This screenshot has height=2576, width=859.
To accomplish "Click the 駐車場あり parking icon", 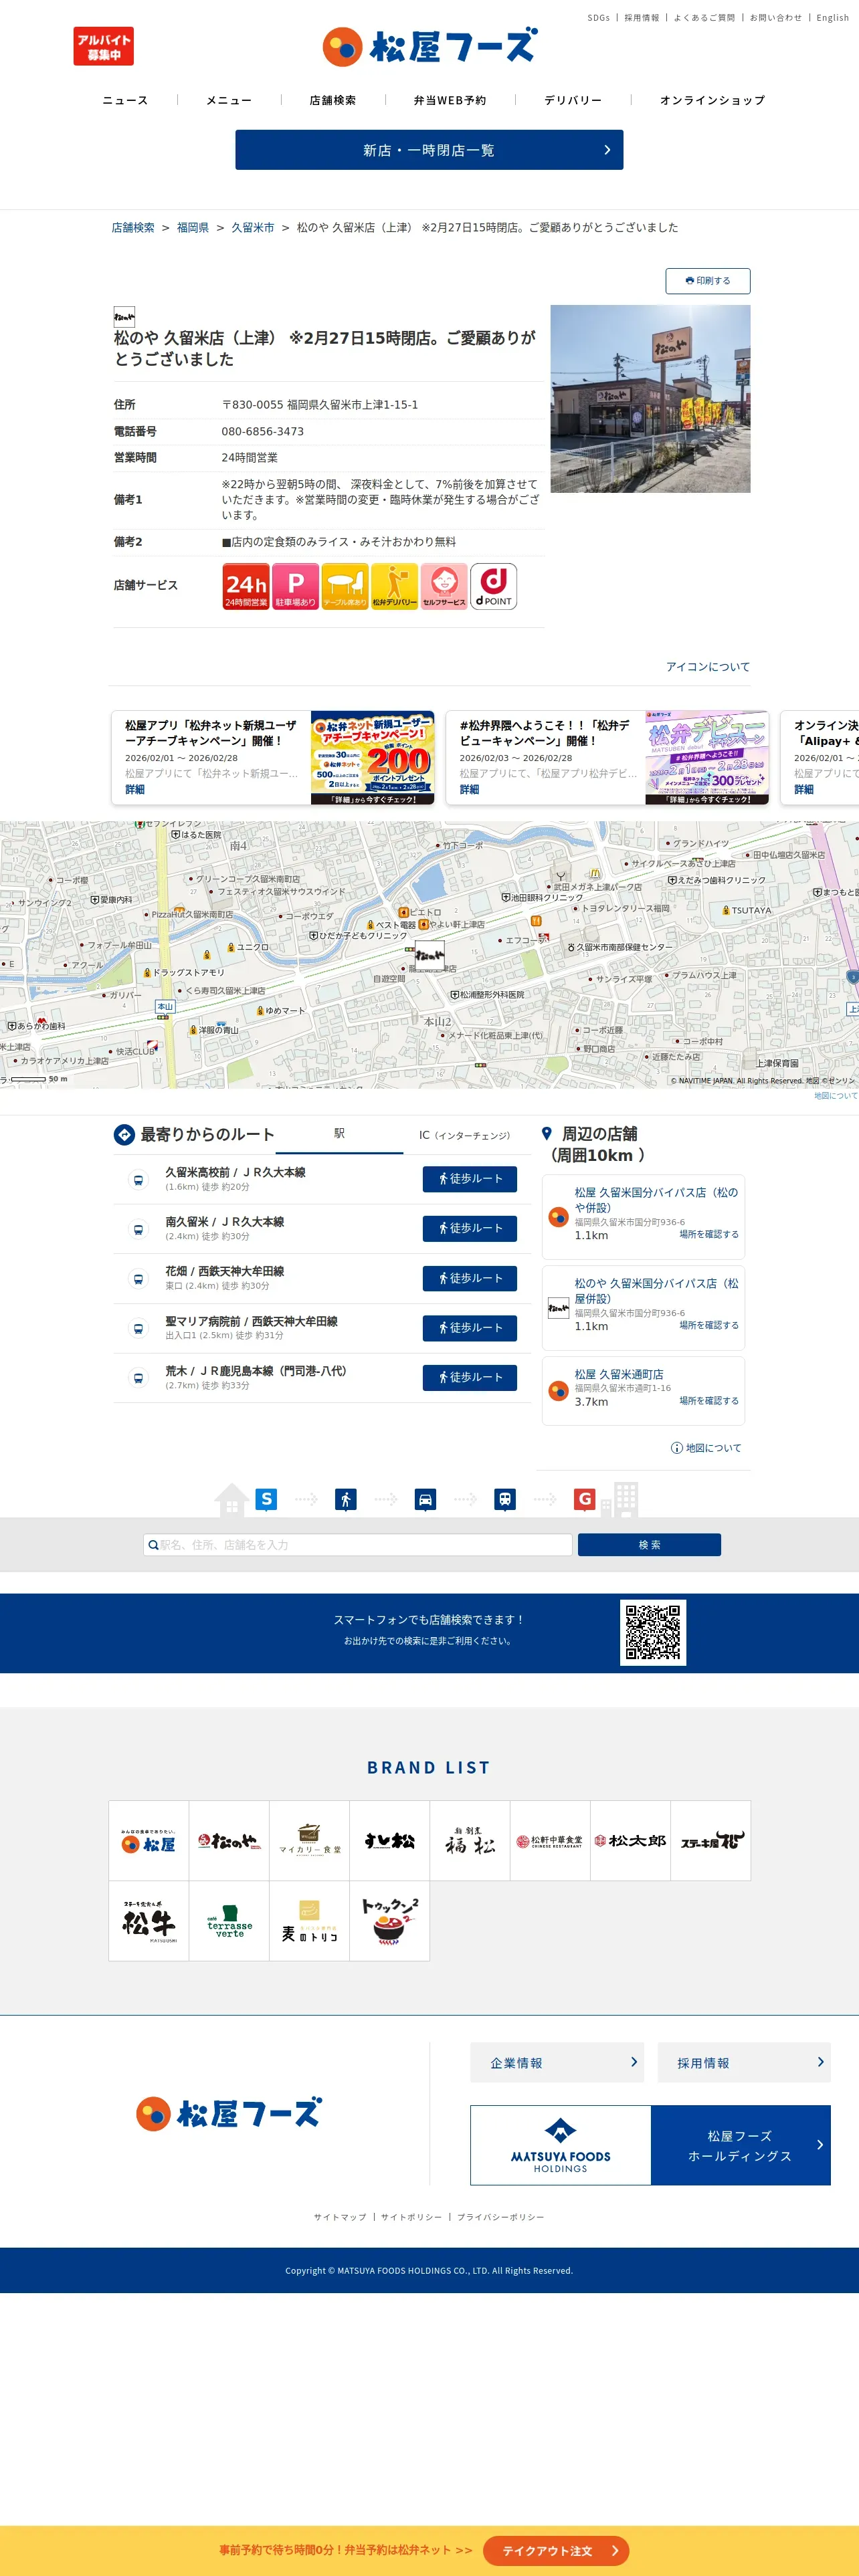I will 295,586.
